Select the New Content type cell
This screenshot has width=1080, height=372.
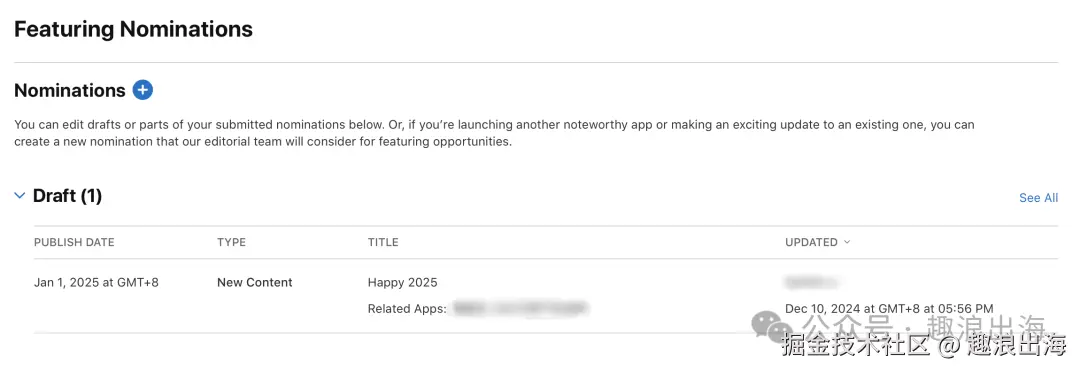(255, 282)
